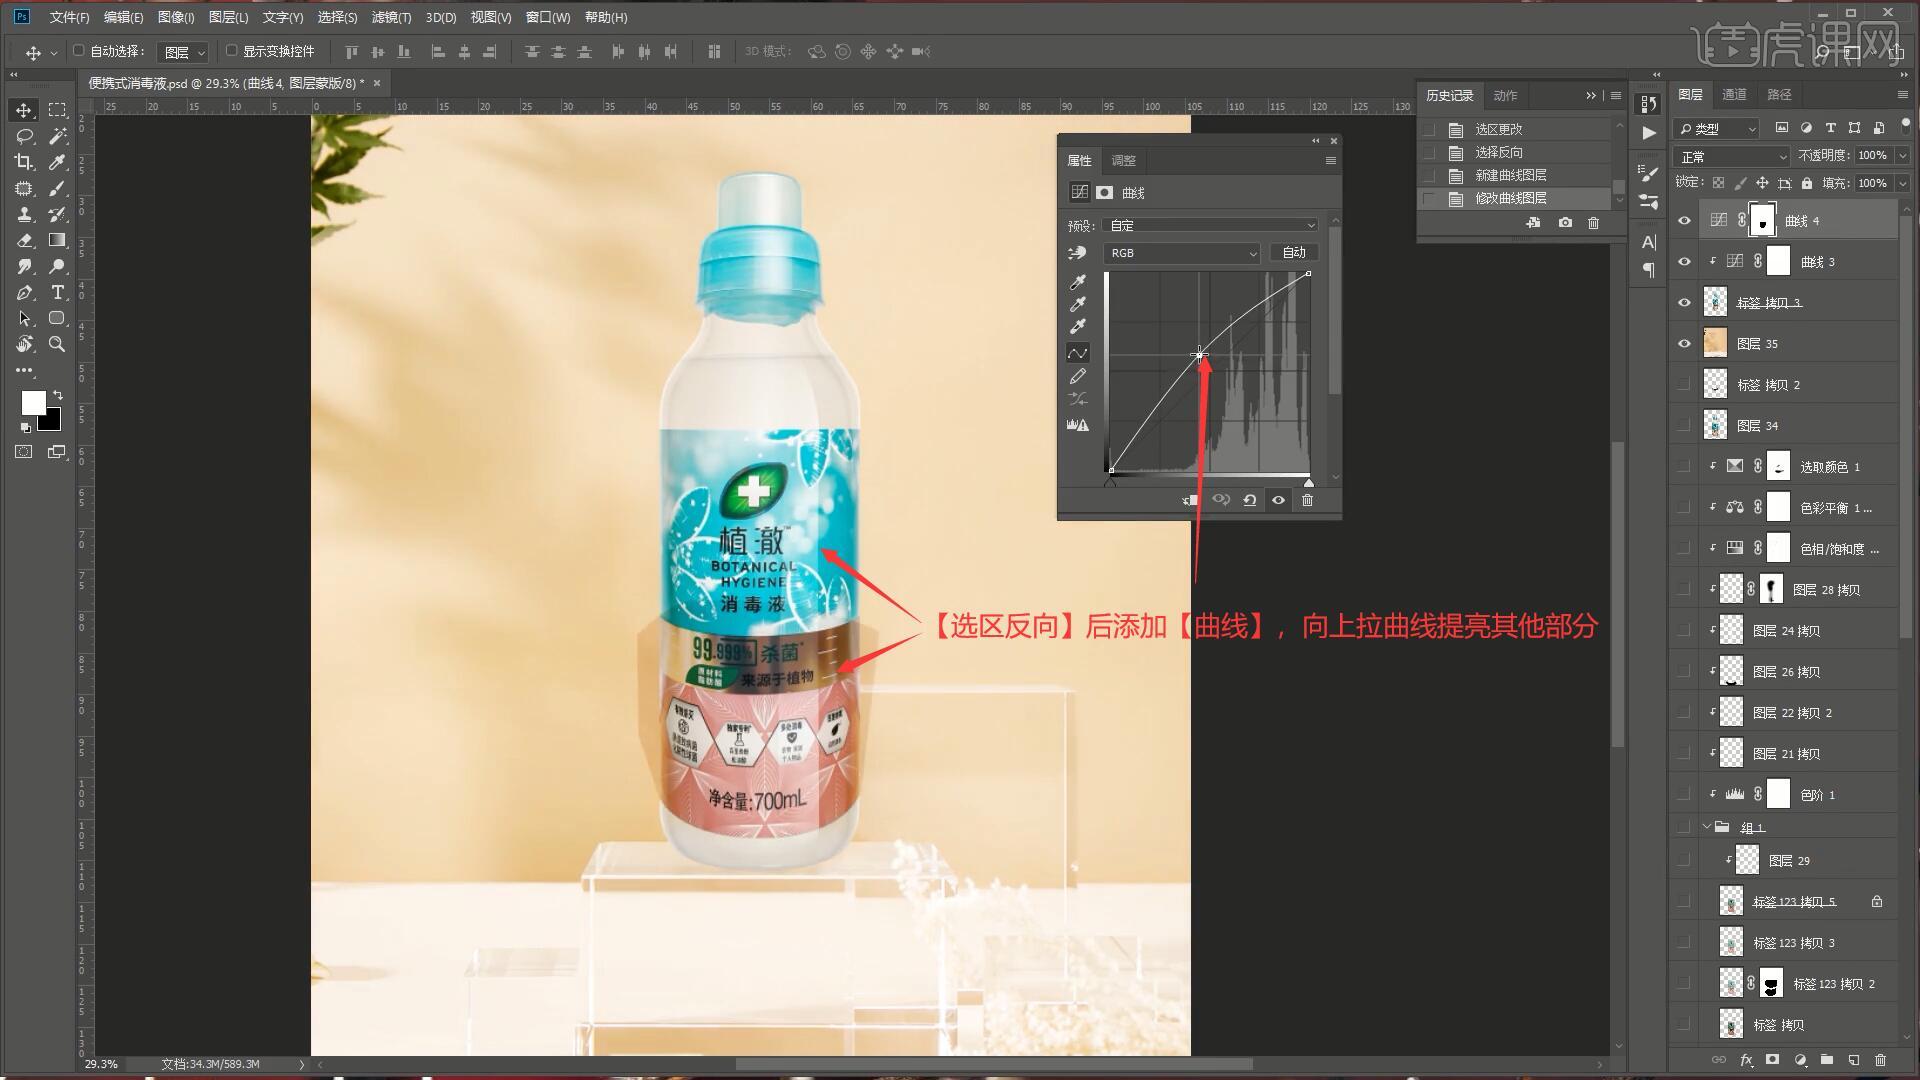Hide the 图层 35 layer
Screen dimensions: 1920x1080
(1684, 344)
